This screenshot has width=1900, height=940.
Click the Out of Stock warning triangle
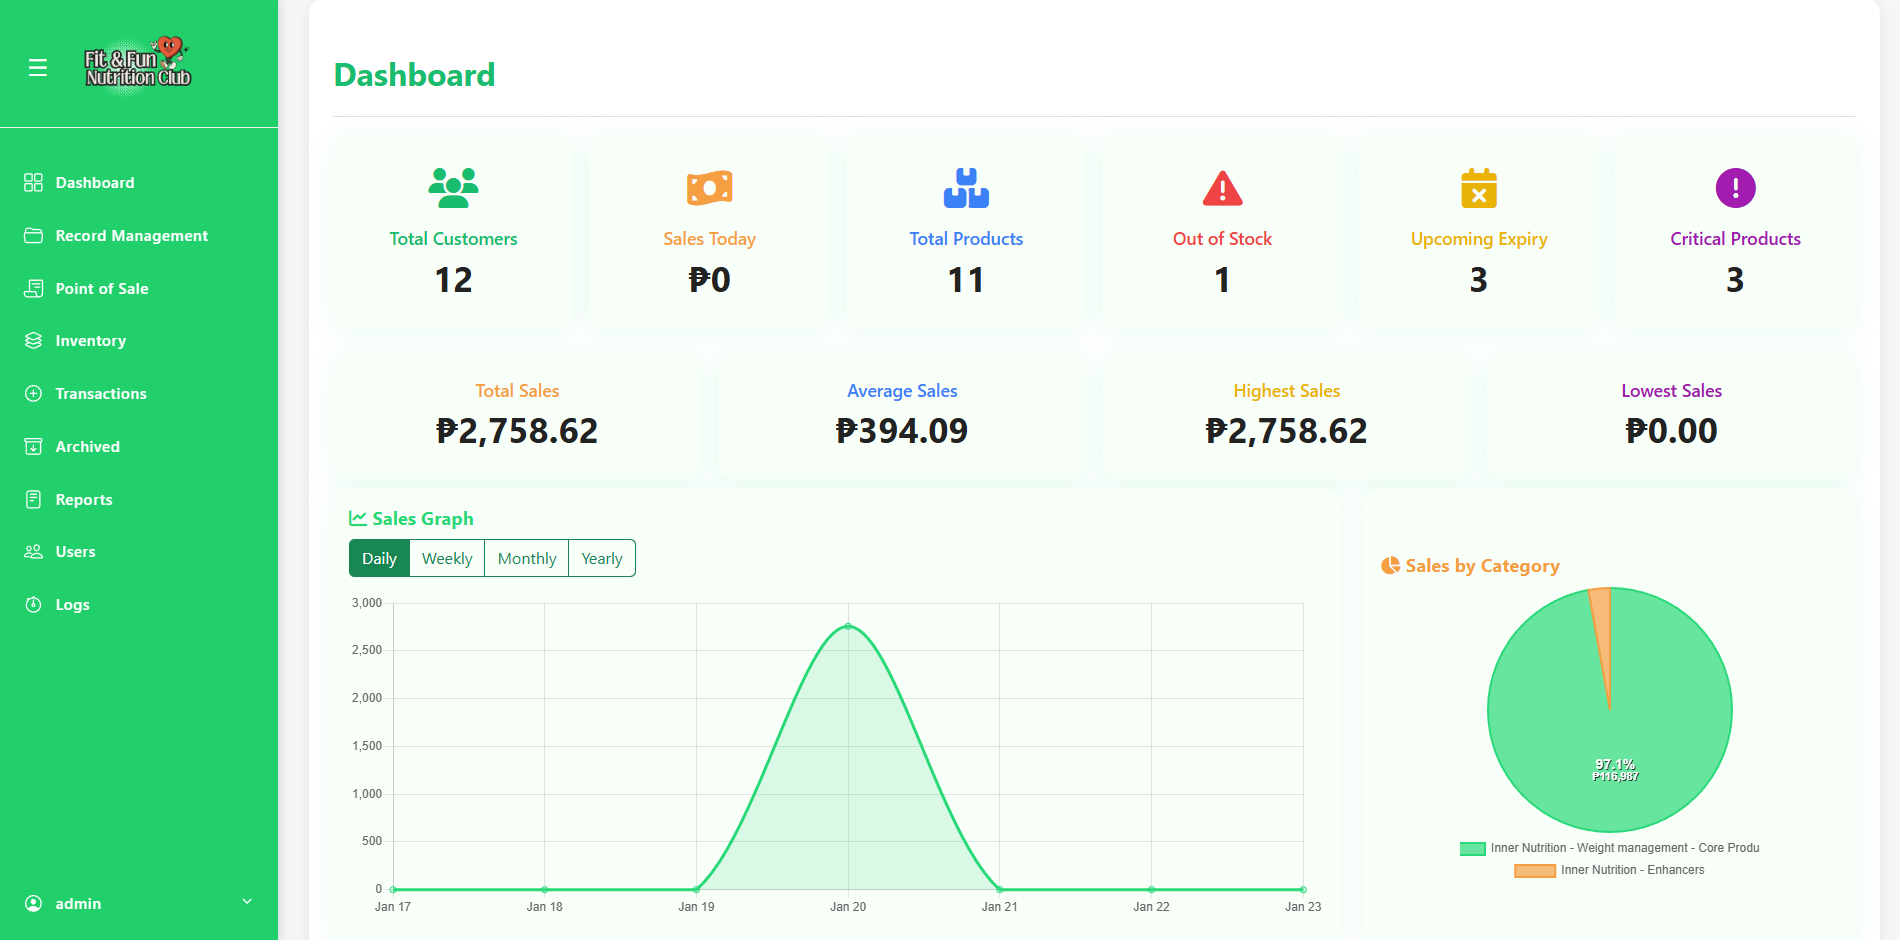[1222, 188]
